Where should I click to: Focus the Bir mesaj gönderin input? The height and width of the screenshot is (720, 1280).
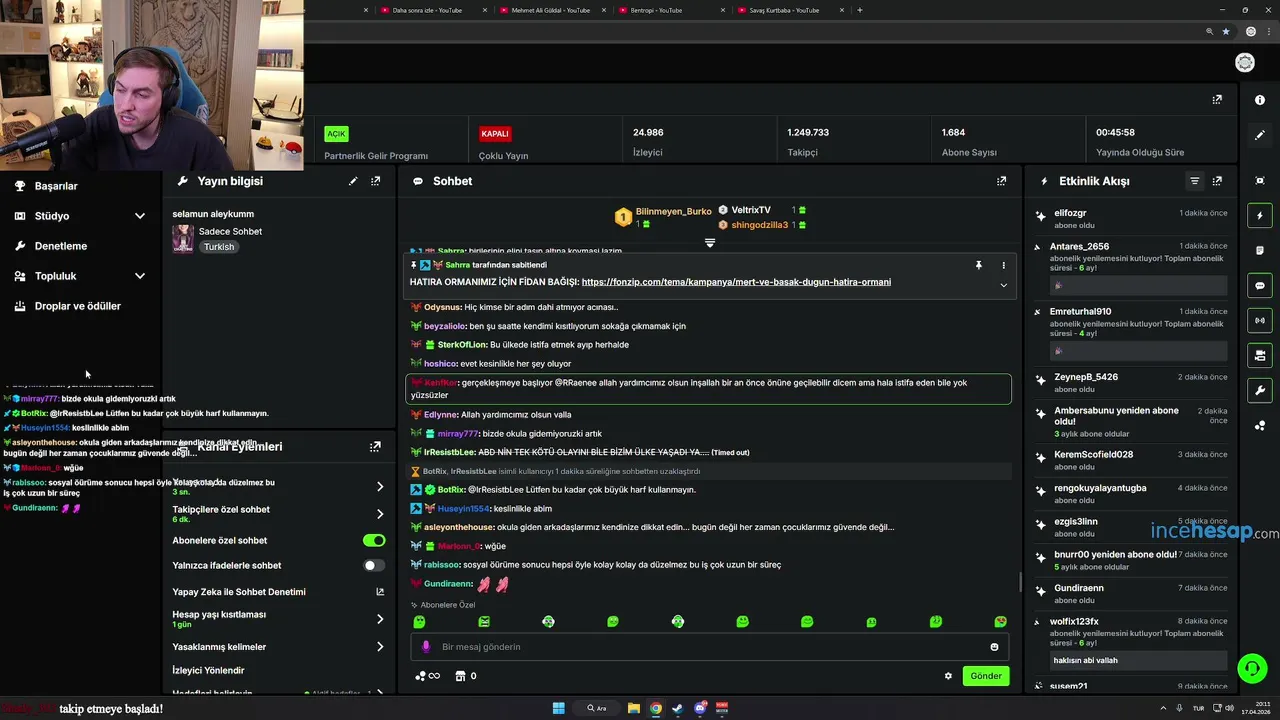click(710, 647)
